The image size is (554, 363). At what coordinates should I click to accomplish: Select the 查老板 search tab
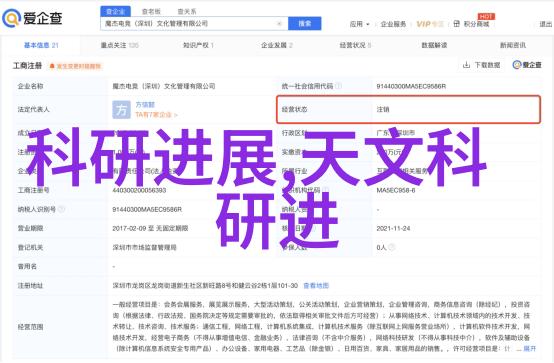pyautogui.click(x=151, y=12)
